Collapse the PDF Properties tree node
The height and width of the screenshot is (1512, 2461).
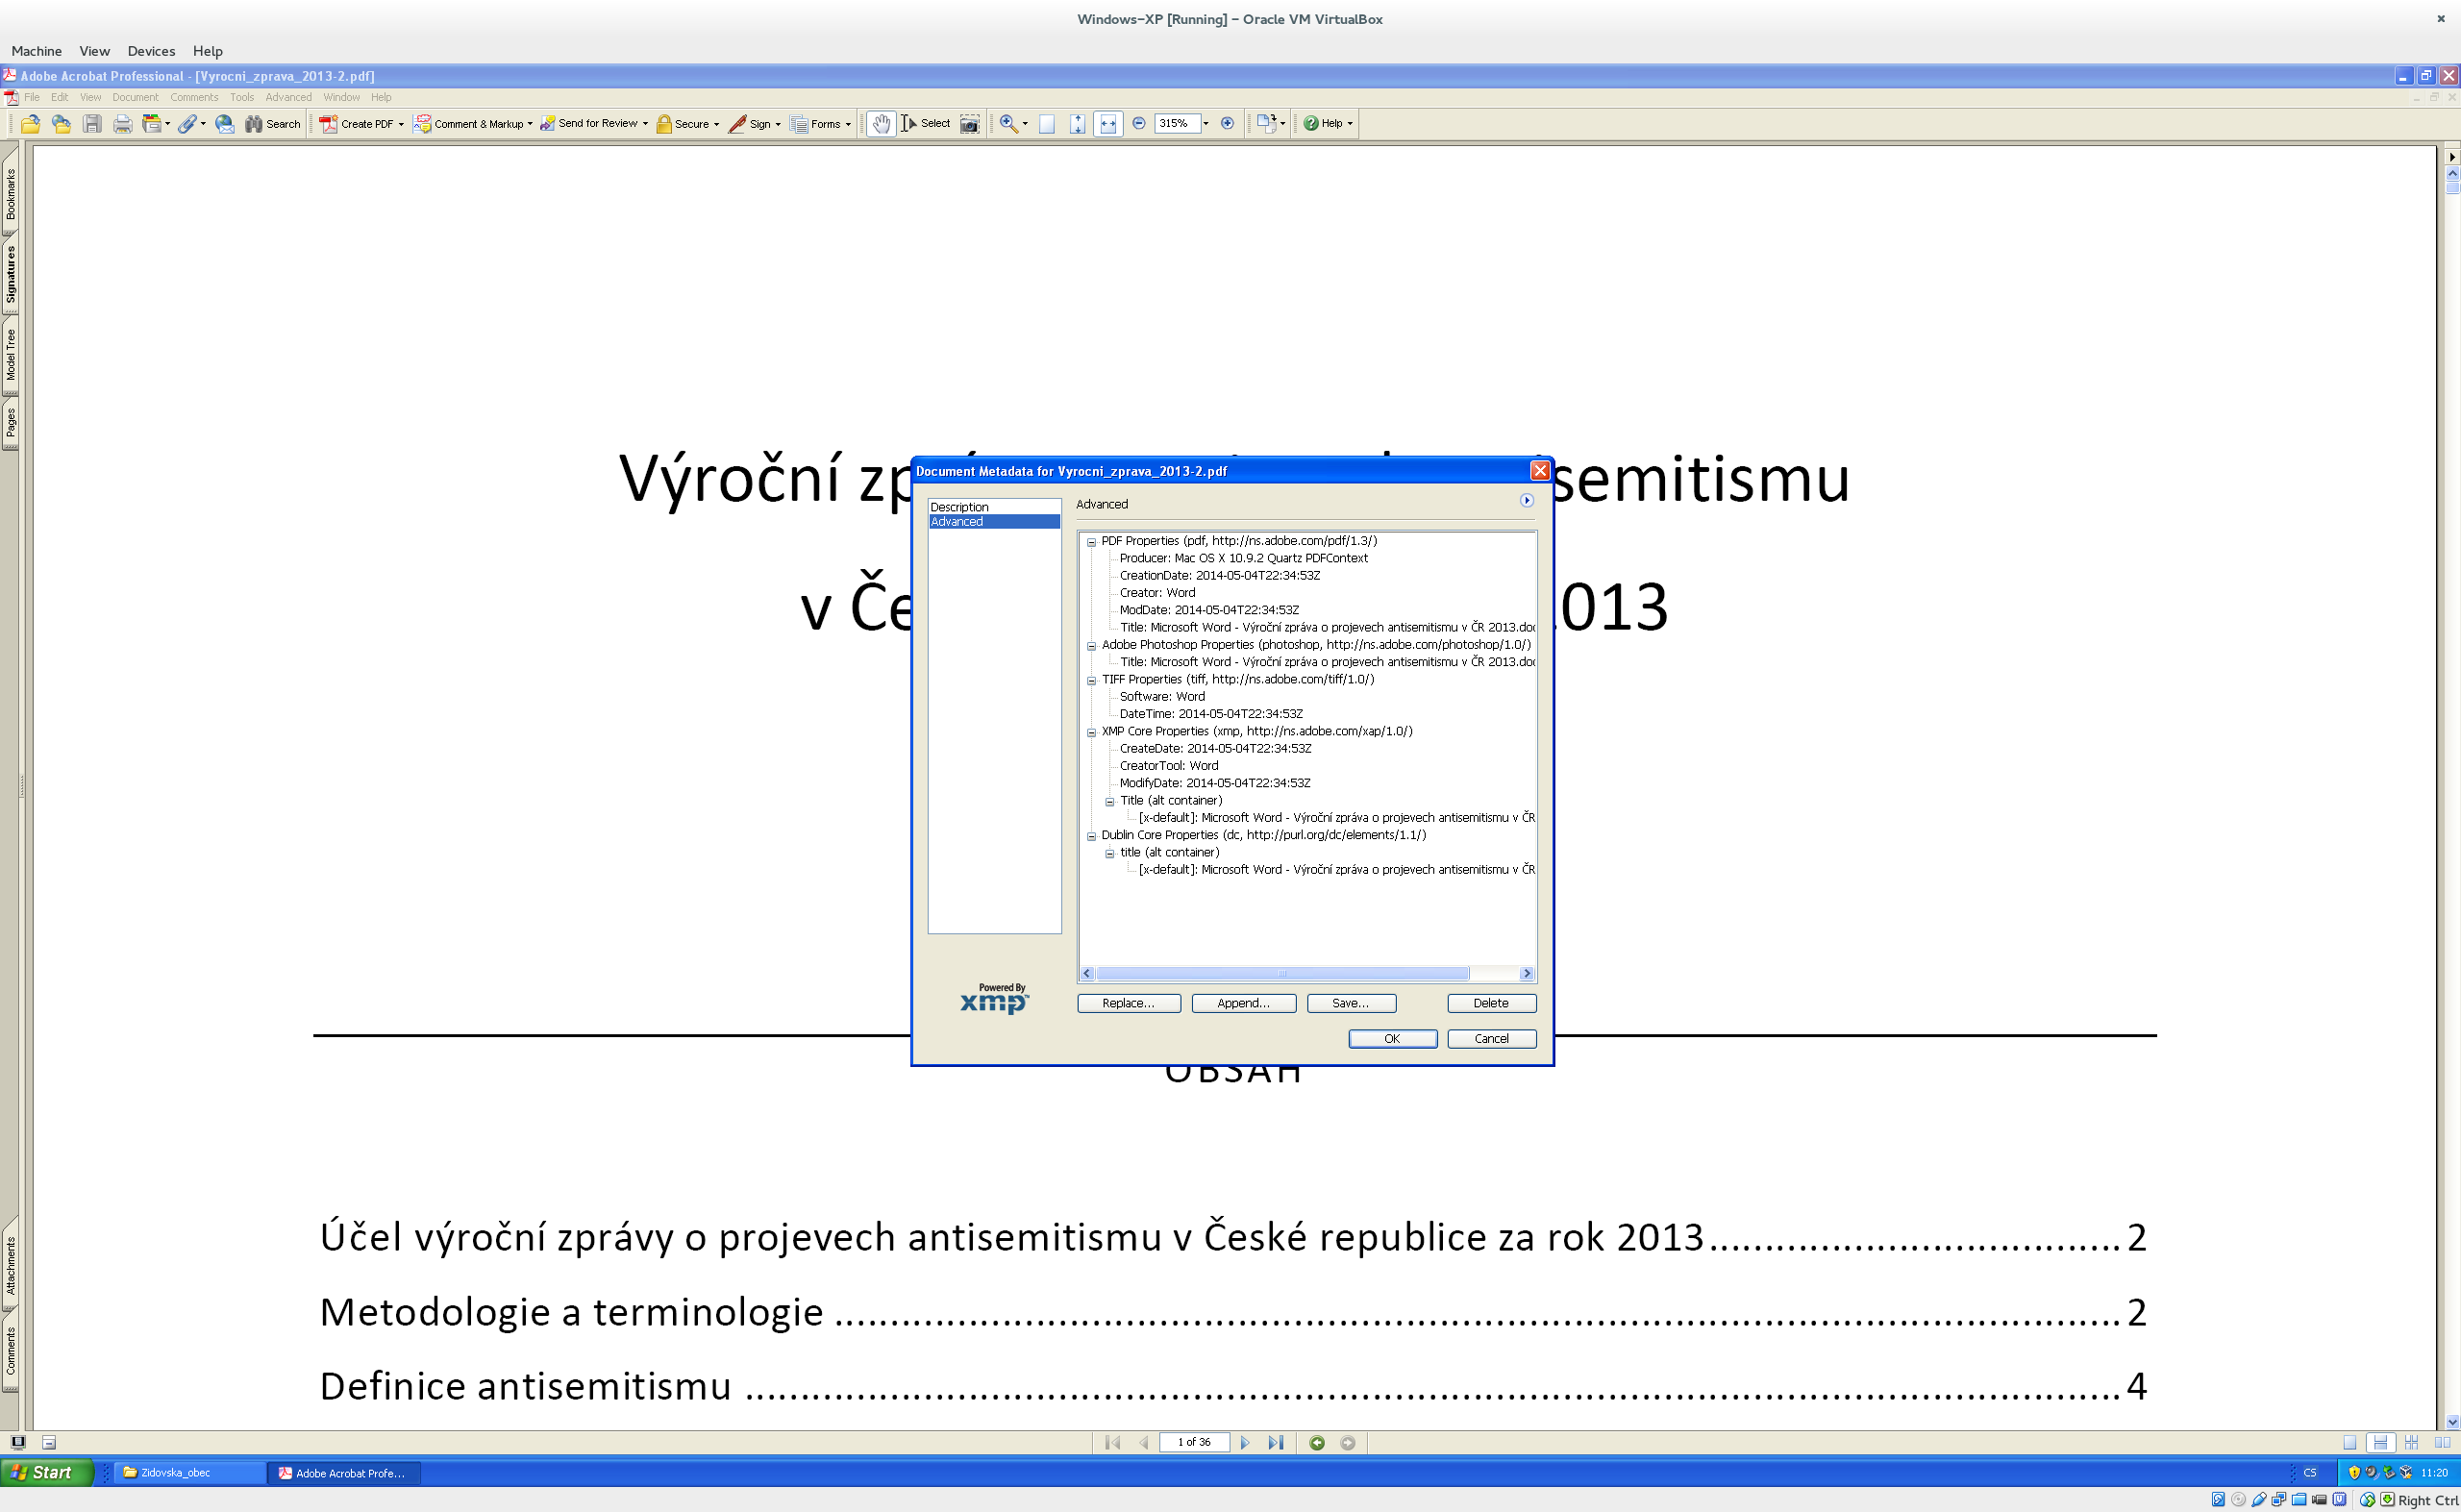(1091, 542)
